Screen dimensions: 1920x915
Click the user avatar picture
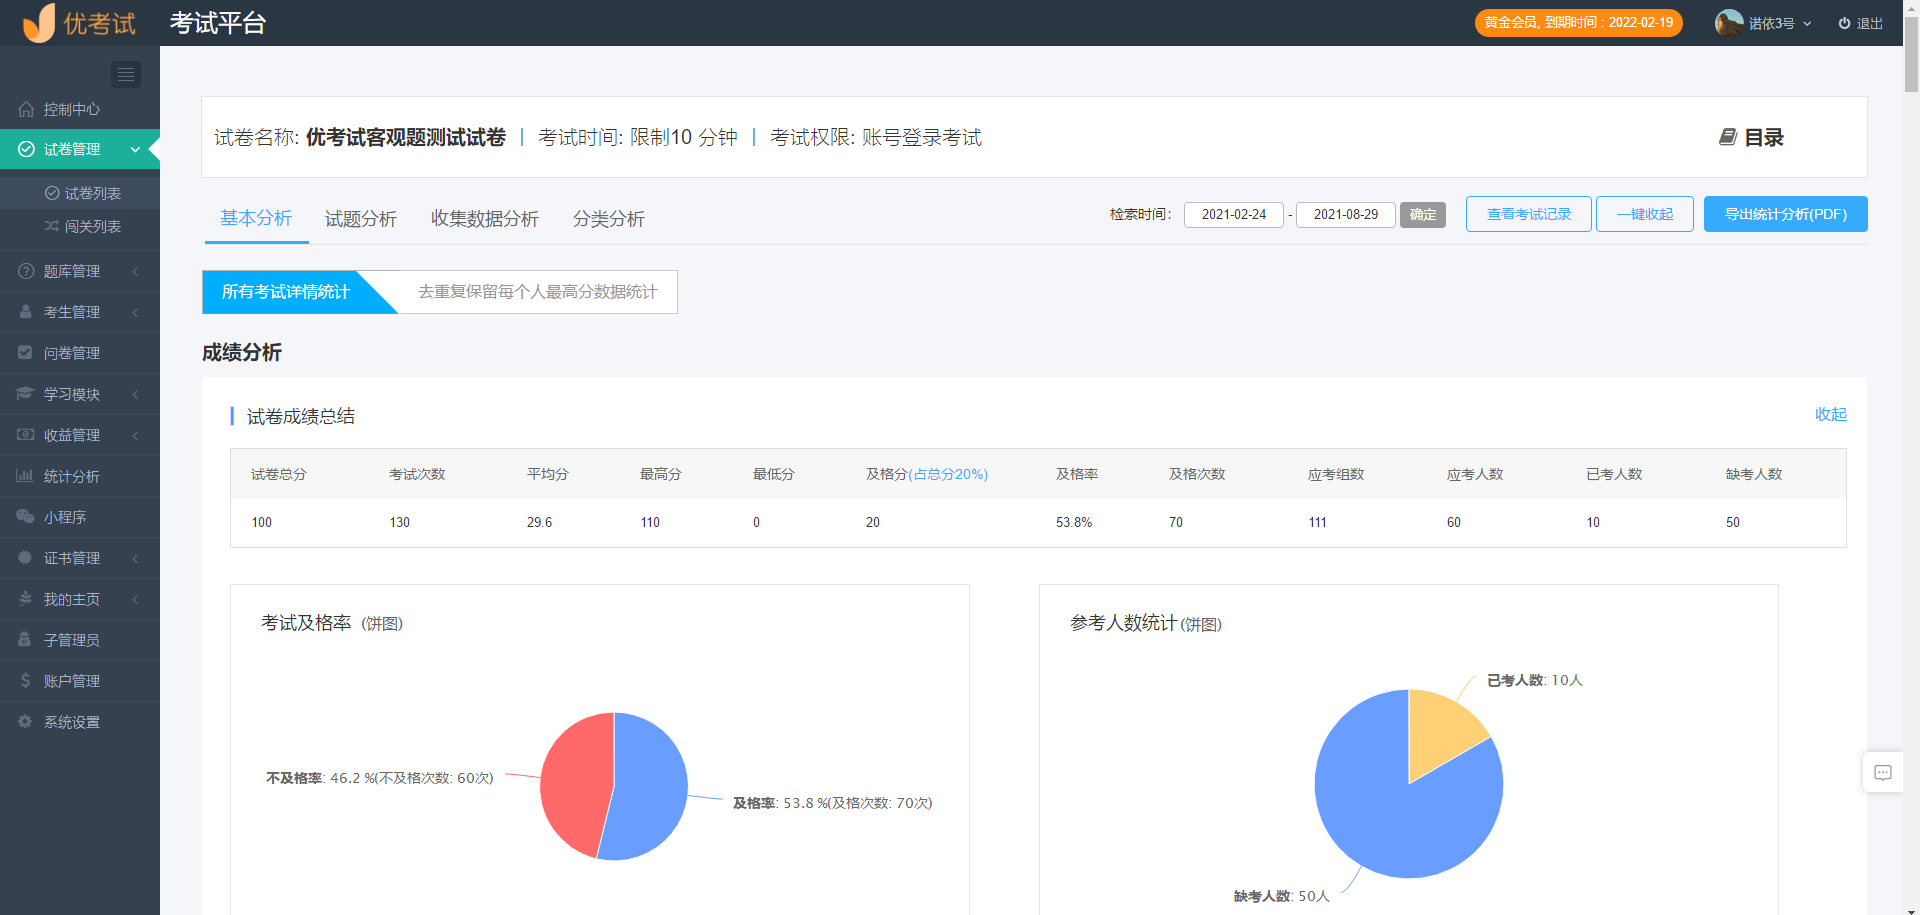click(1728, 23)
